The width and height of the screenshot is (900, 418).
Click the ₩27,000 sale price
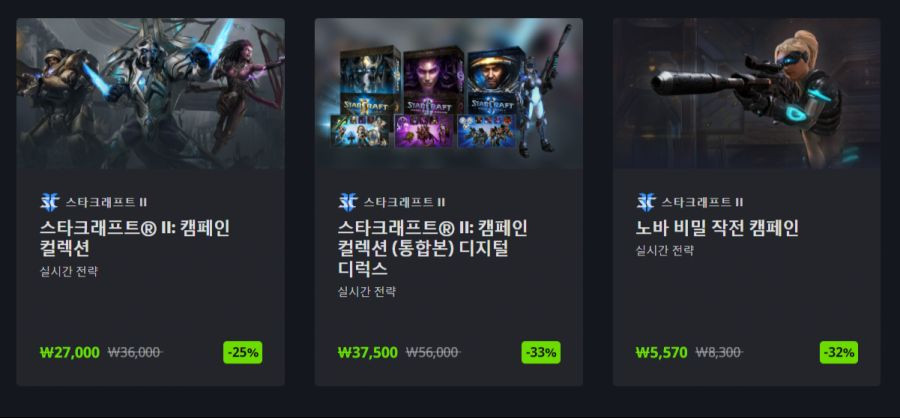[69, 353]
